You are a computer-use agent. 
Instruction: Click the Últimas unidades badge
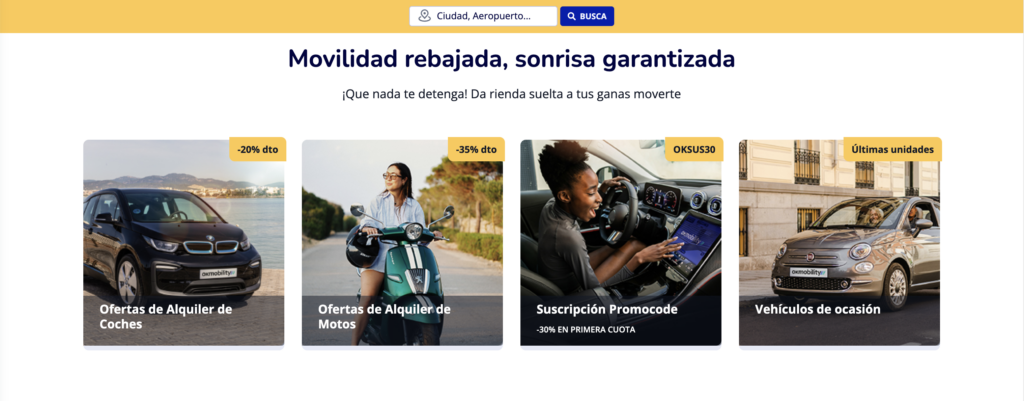893,149
